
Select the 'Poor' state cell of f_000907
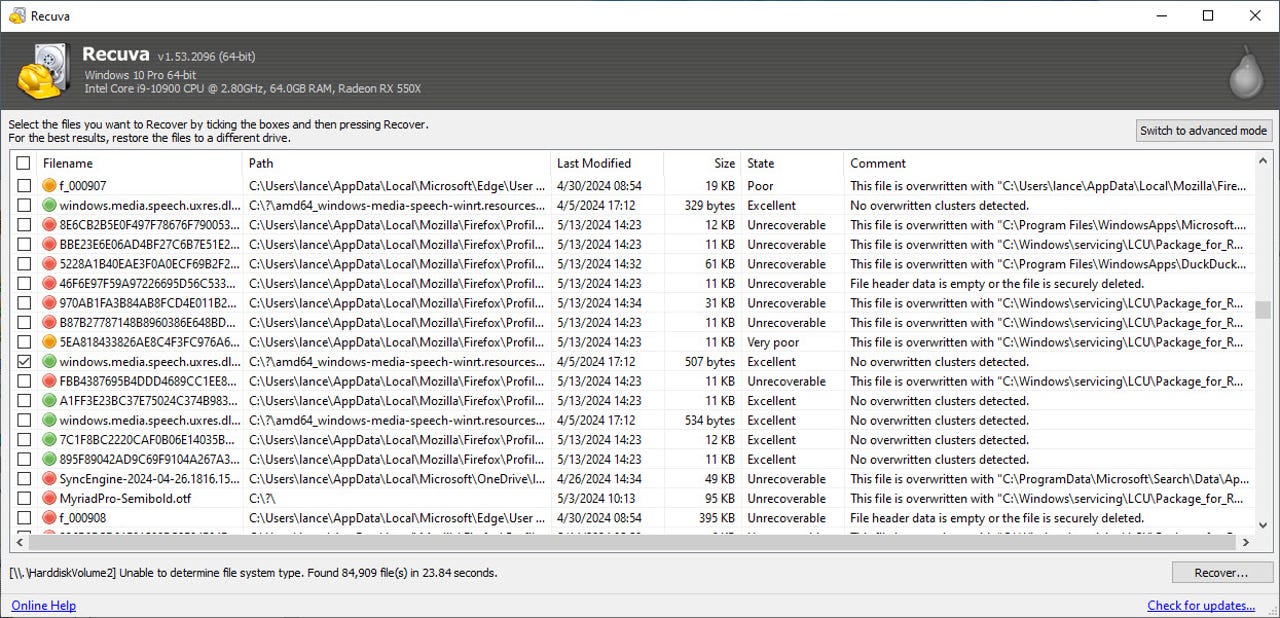760,186
